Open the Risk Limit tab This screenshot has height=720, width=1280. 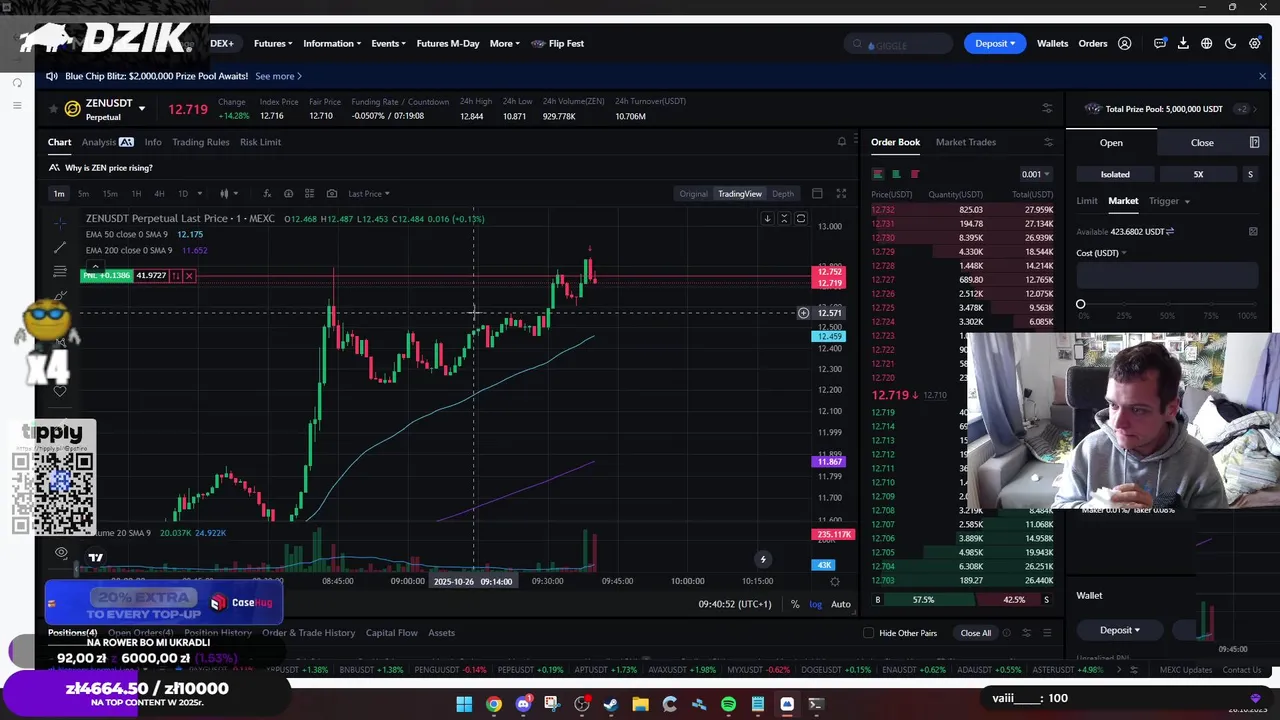(260, 142)
